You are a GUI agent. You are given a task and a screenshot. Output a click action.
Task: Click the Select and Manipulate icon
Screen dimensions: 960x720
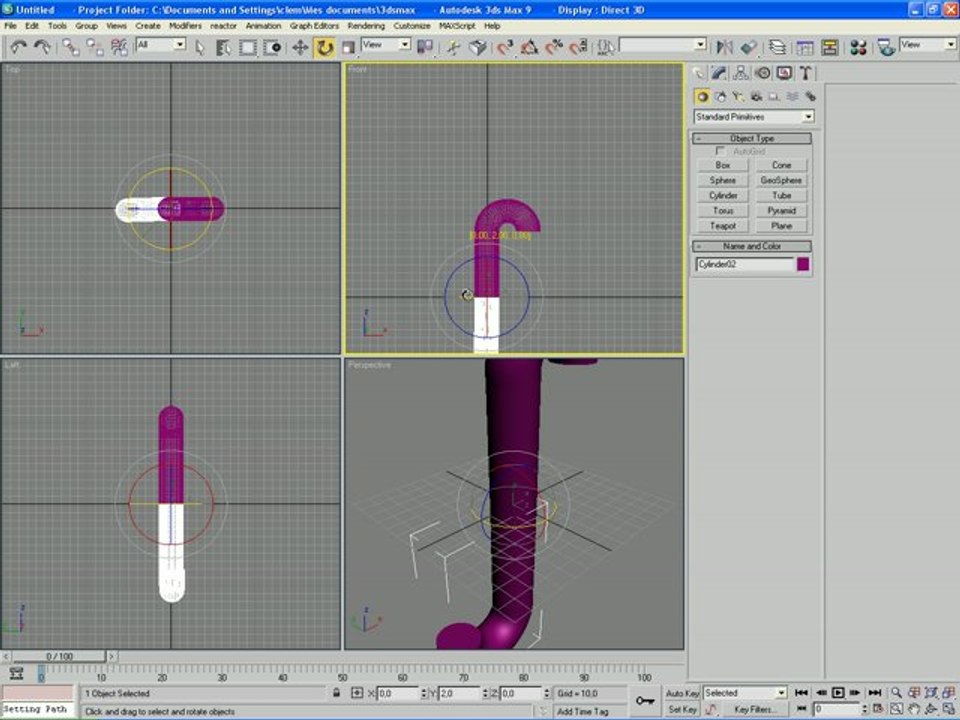pos(453,48)
